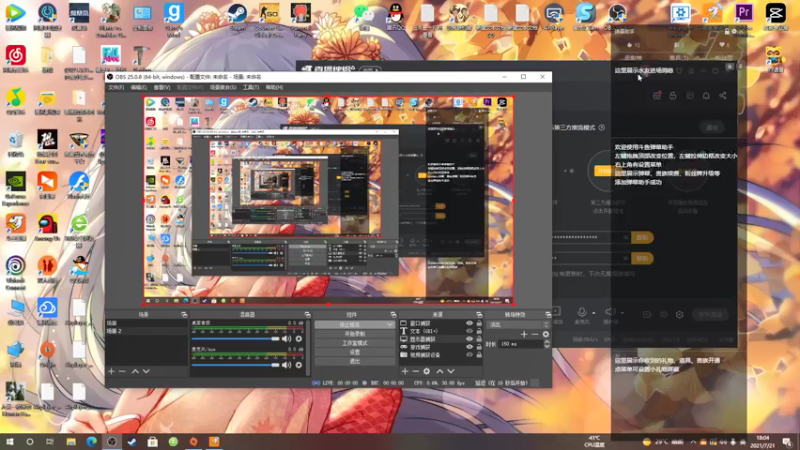Viewport: 800px width, 450px height.
Task: Open Windows Start menu on taskbar
Action: point(9,442)
